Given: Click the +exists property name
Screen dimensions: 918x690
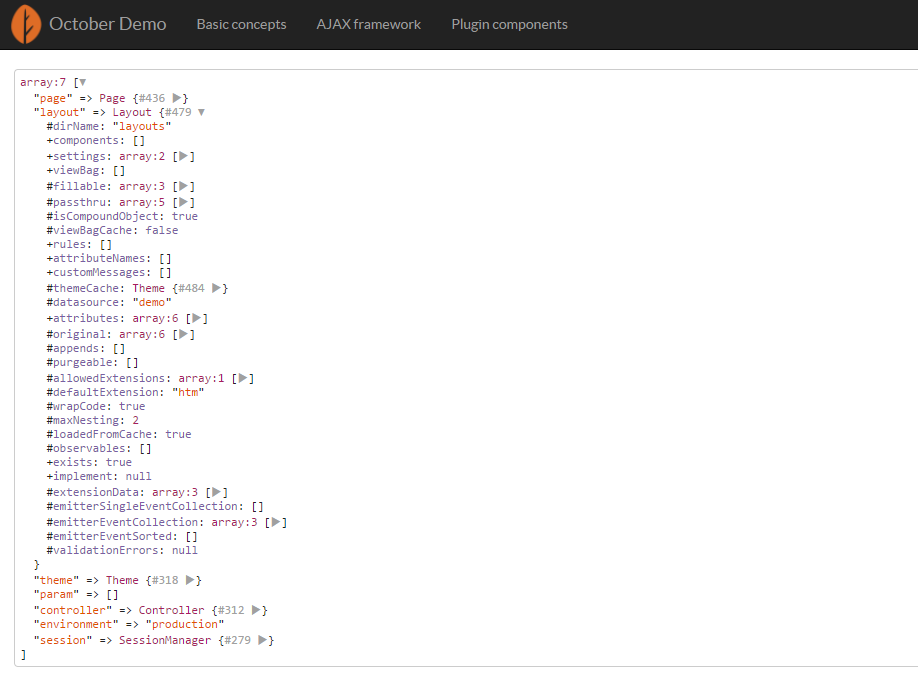Looking at the screenshot, I should click(73, 462).
